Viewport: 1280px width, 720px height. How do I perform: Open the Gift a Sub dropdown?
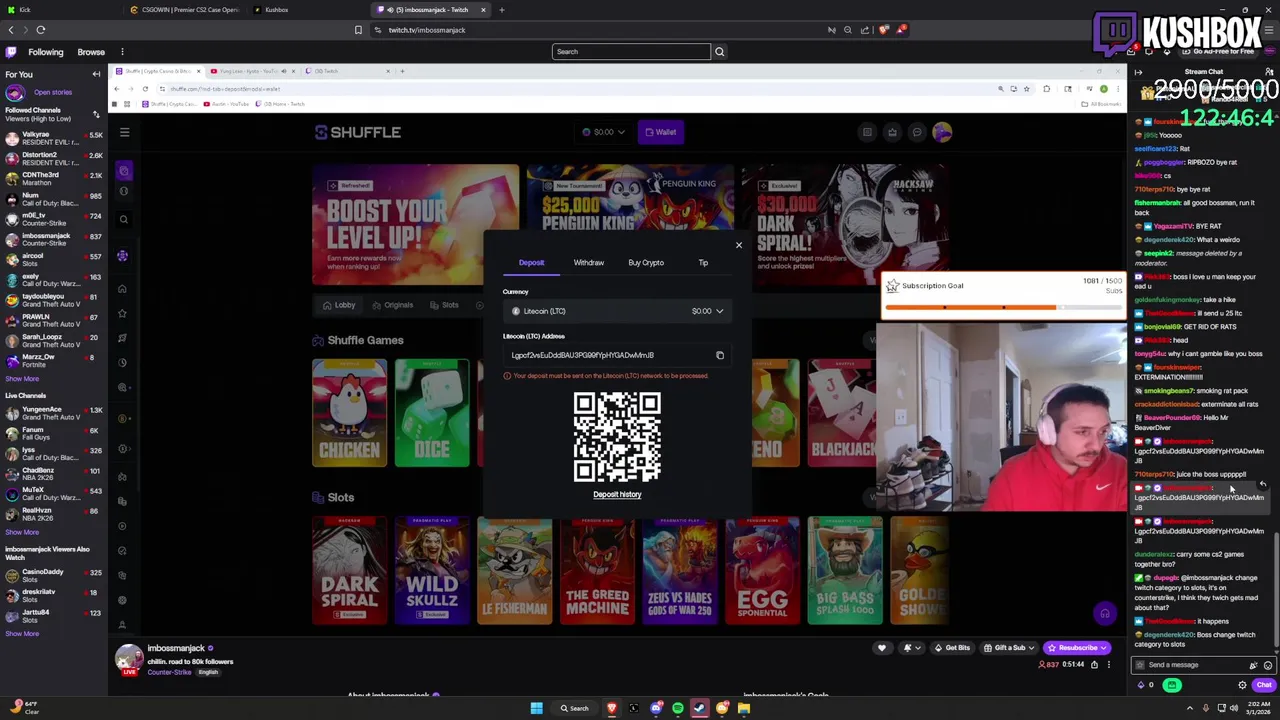click(1010, 648)
